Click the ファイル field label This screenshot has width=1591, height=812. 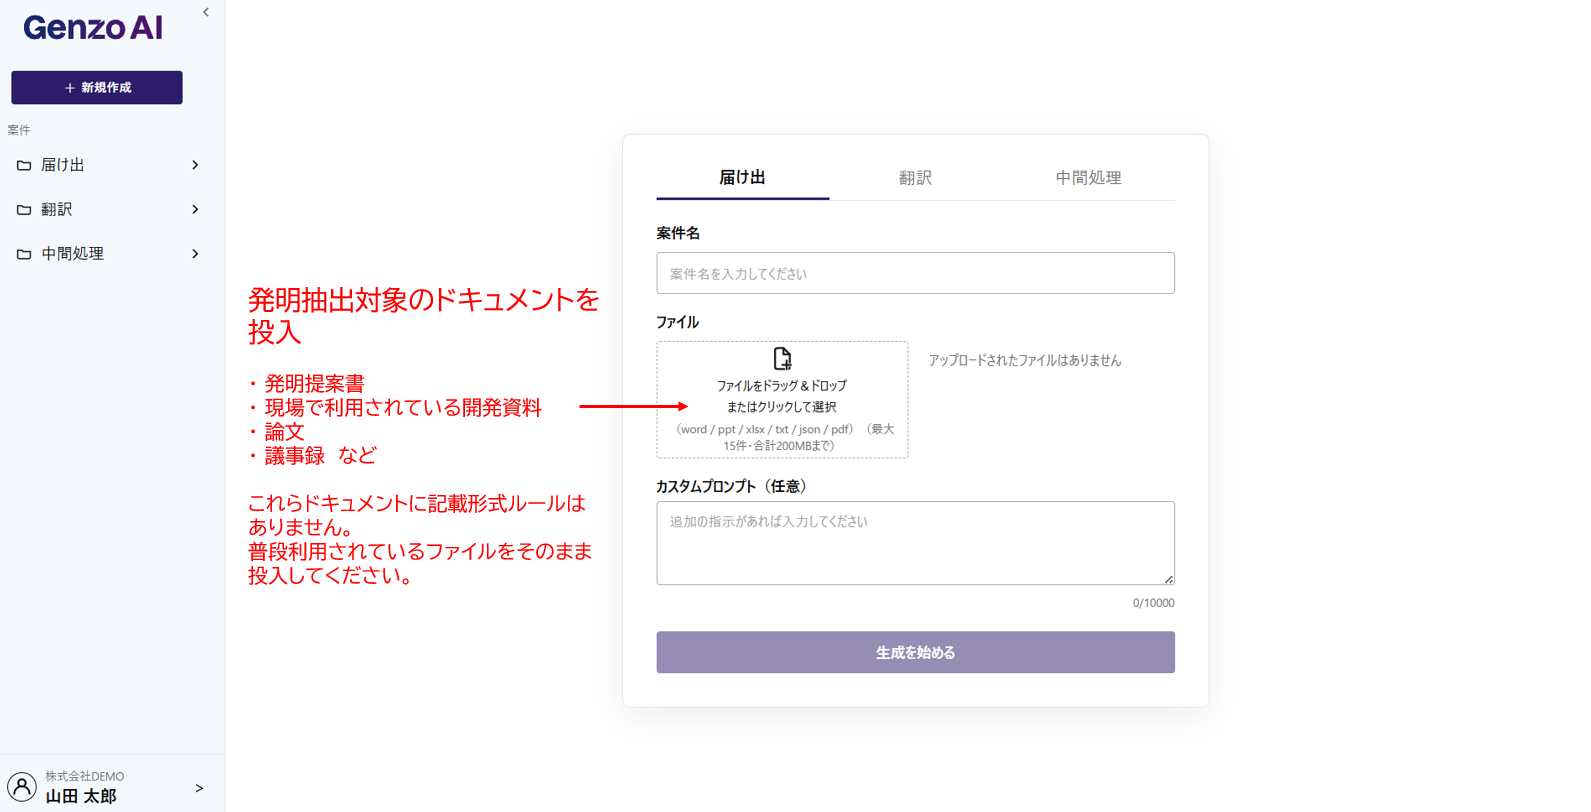coord(677,322)
